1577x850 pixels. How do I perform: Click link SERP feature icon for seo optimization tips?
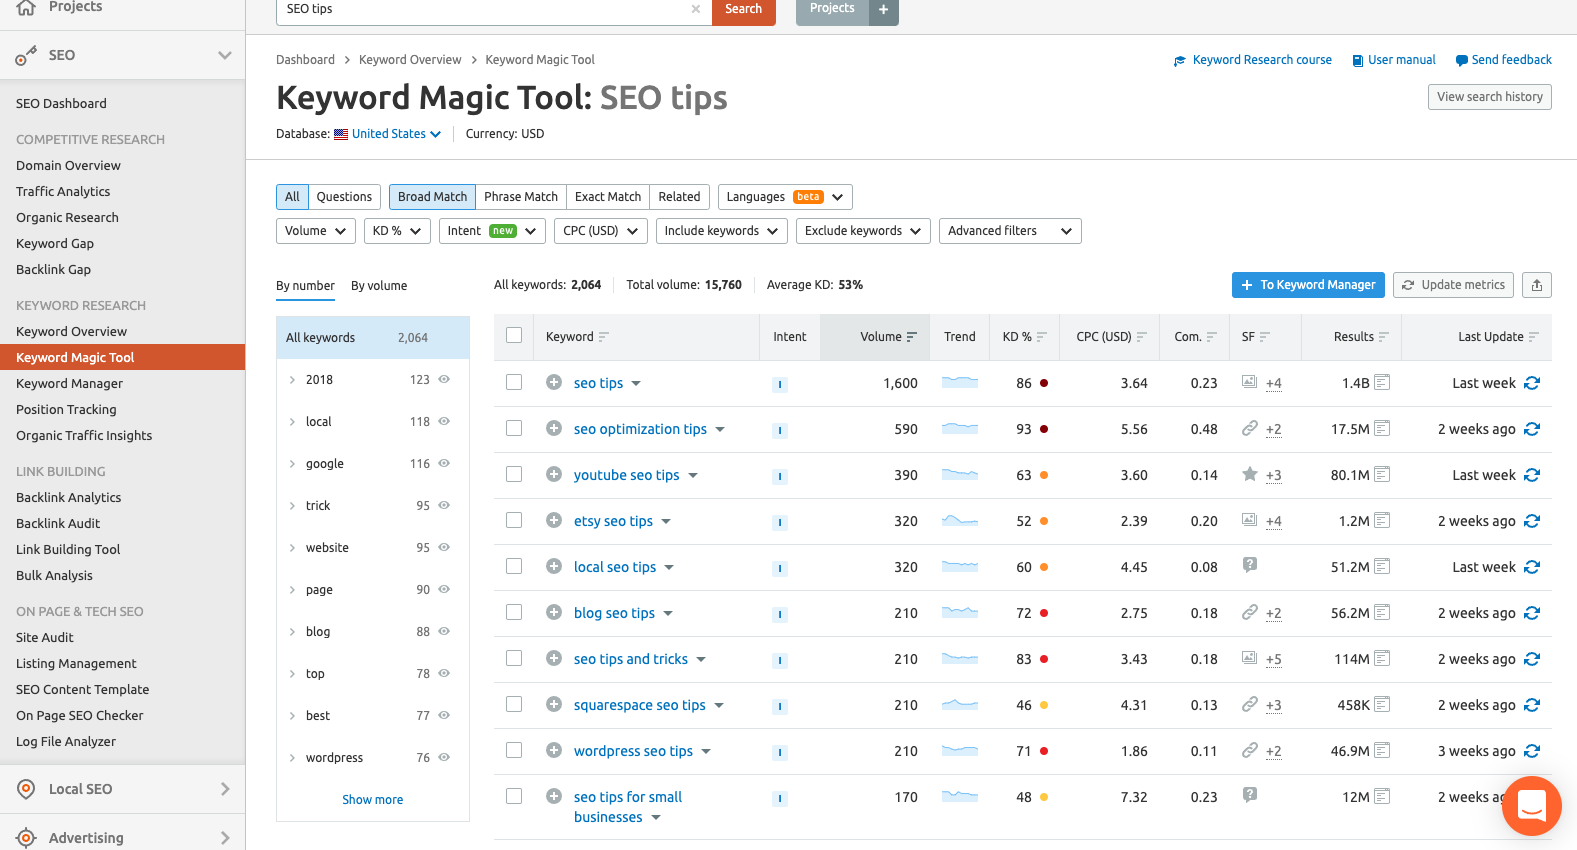pyautogui.click(x=1249, y=428)
